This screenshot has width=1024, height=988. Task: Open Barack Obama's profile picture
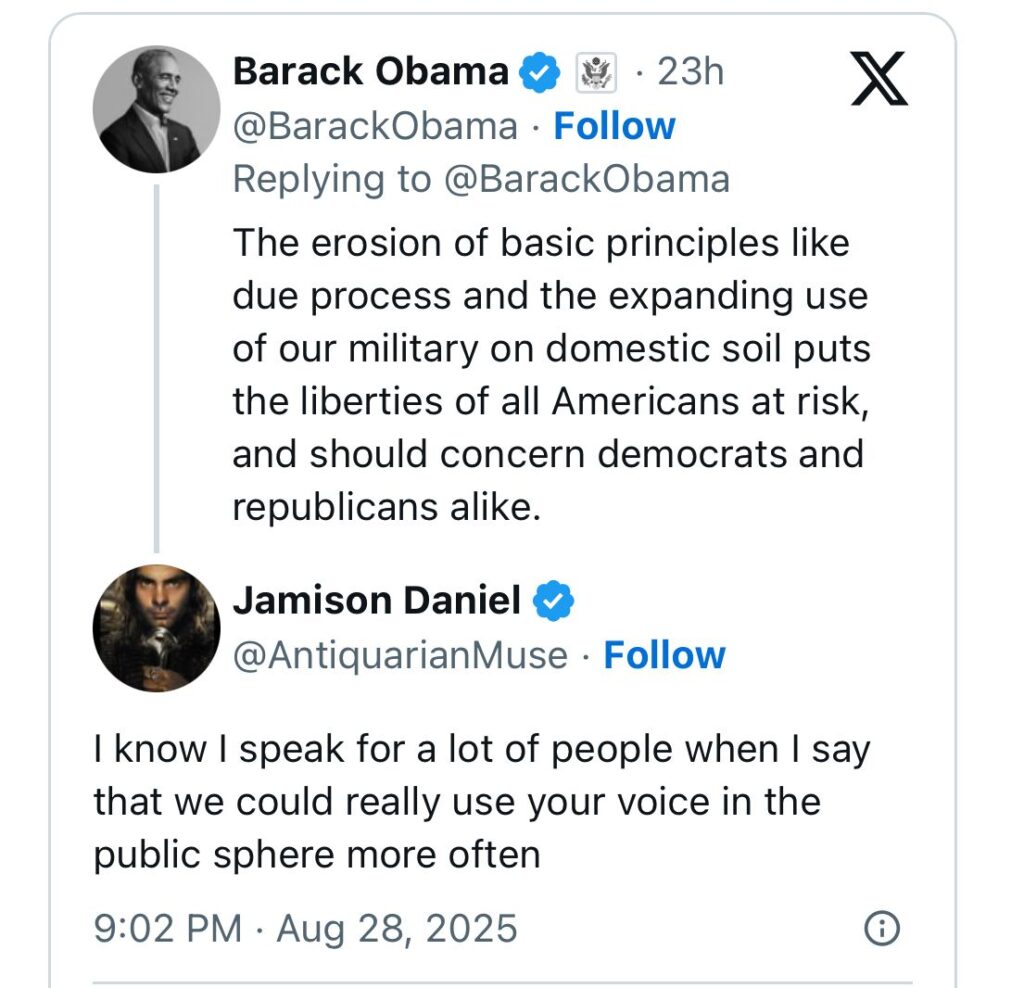[x=156, y=108]
